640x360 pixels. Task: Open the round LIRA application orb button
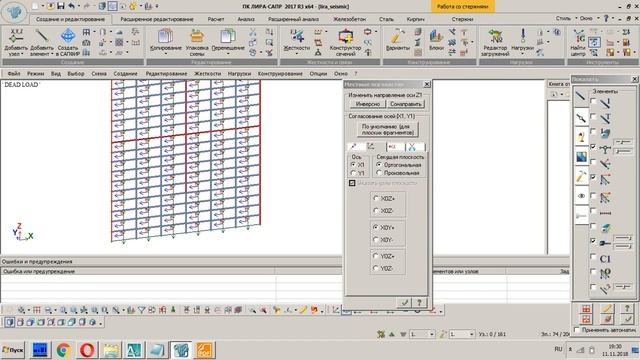pos(14,13)
